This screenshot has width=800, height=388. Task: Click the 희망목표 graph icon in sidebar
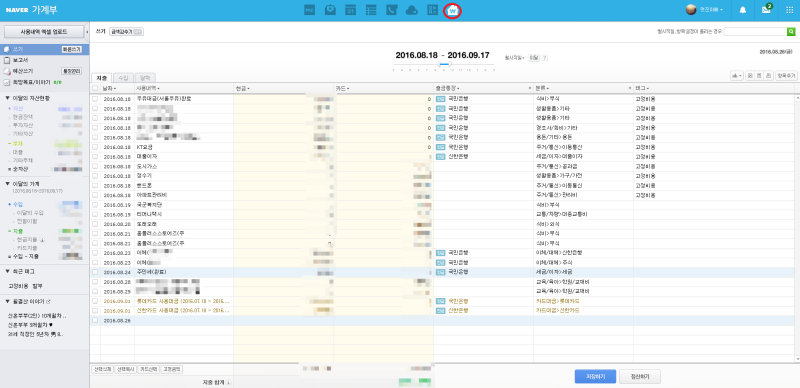pyautogui.click(x=7, y=82)
